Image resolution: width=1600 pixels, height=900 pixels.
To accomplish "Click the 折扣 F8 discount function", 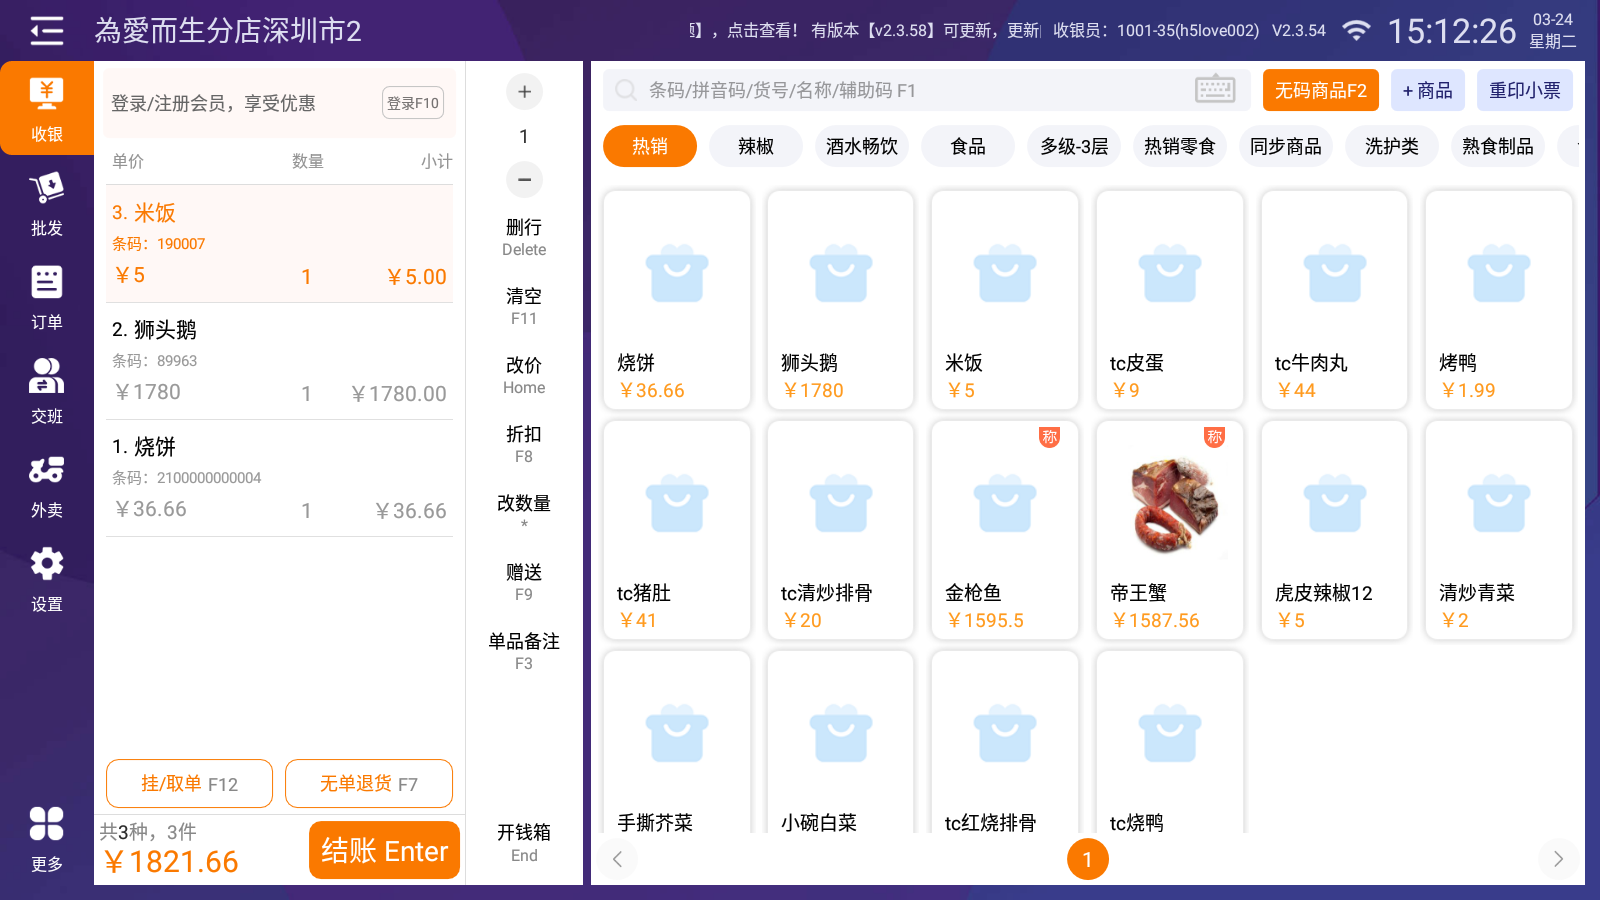I will tap(524, 443).
